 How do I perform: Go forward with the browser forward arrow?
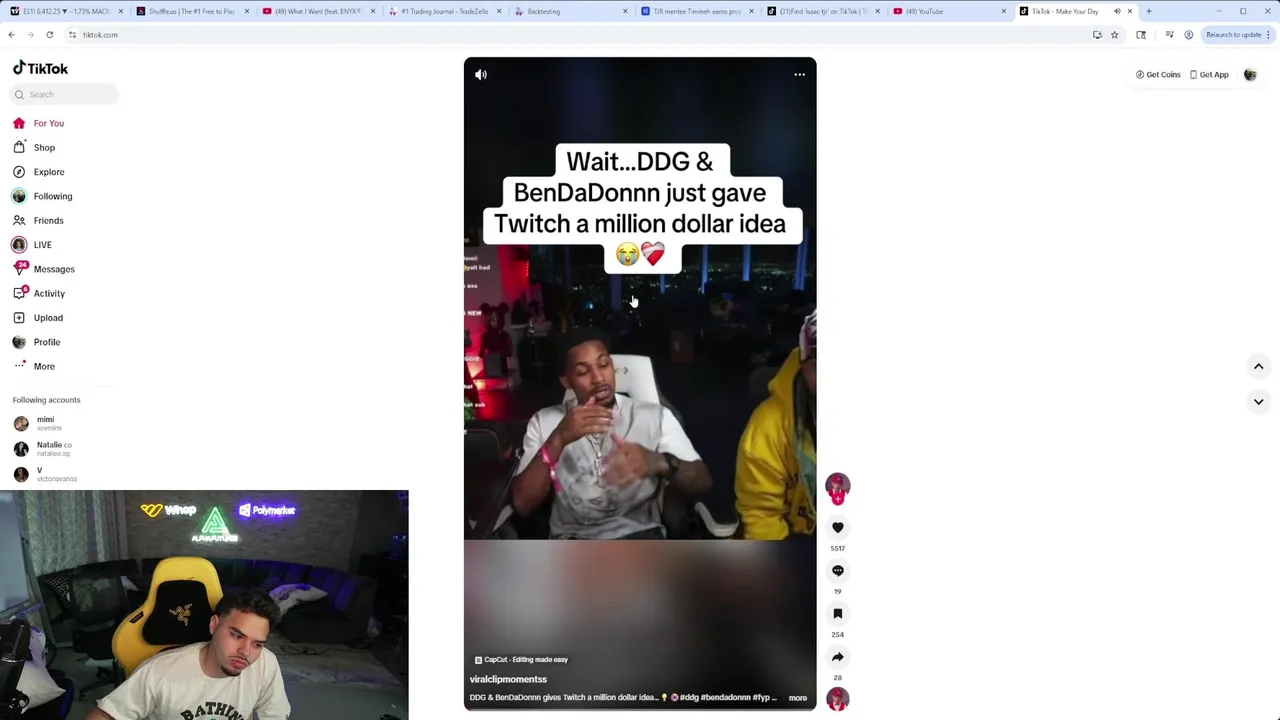coord(30,35)
